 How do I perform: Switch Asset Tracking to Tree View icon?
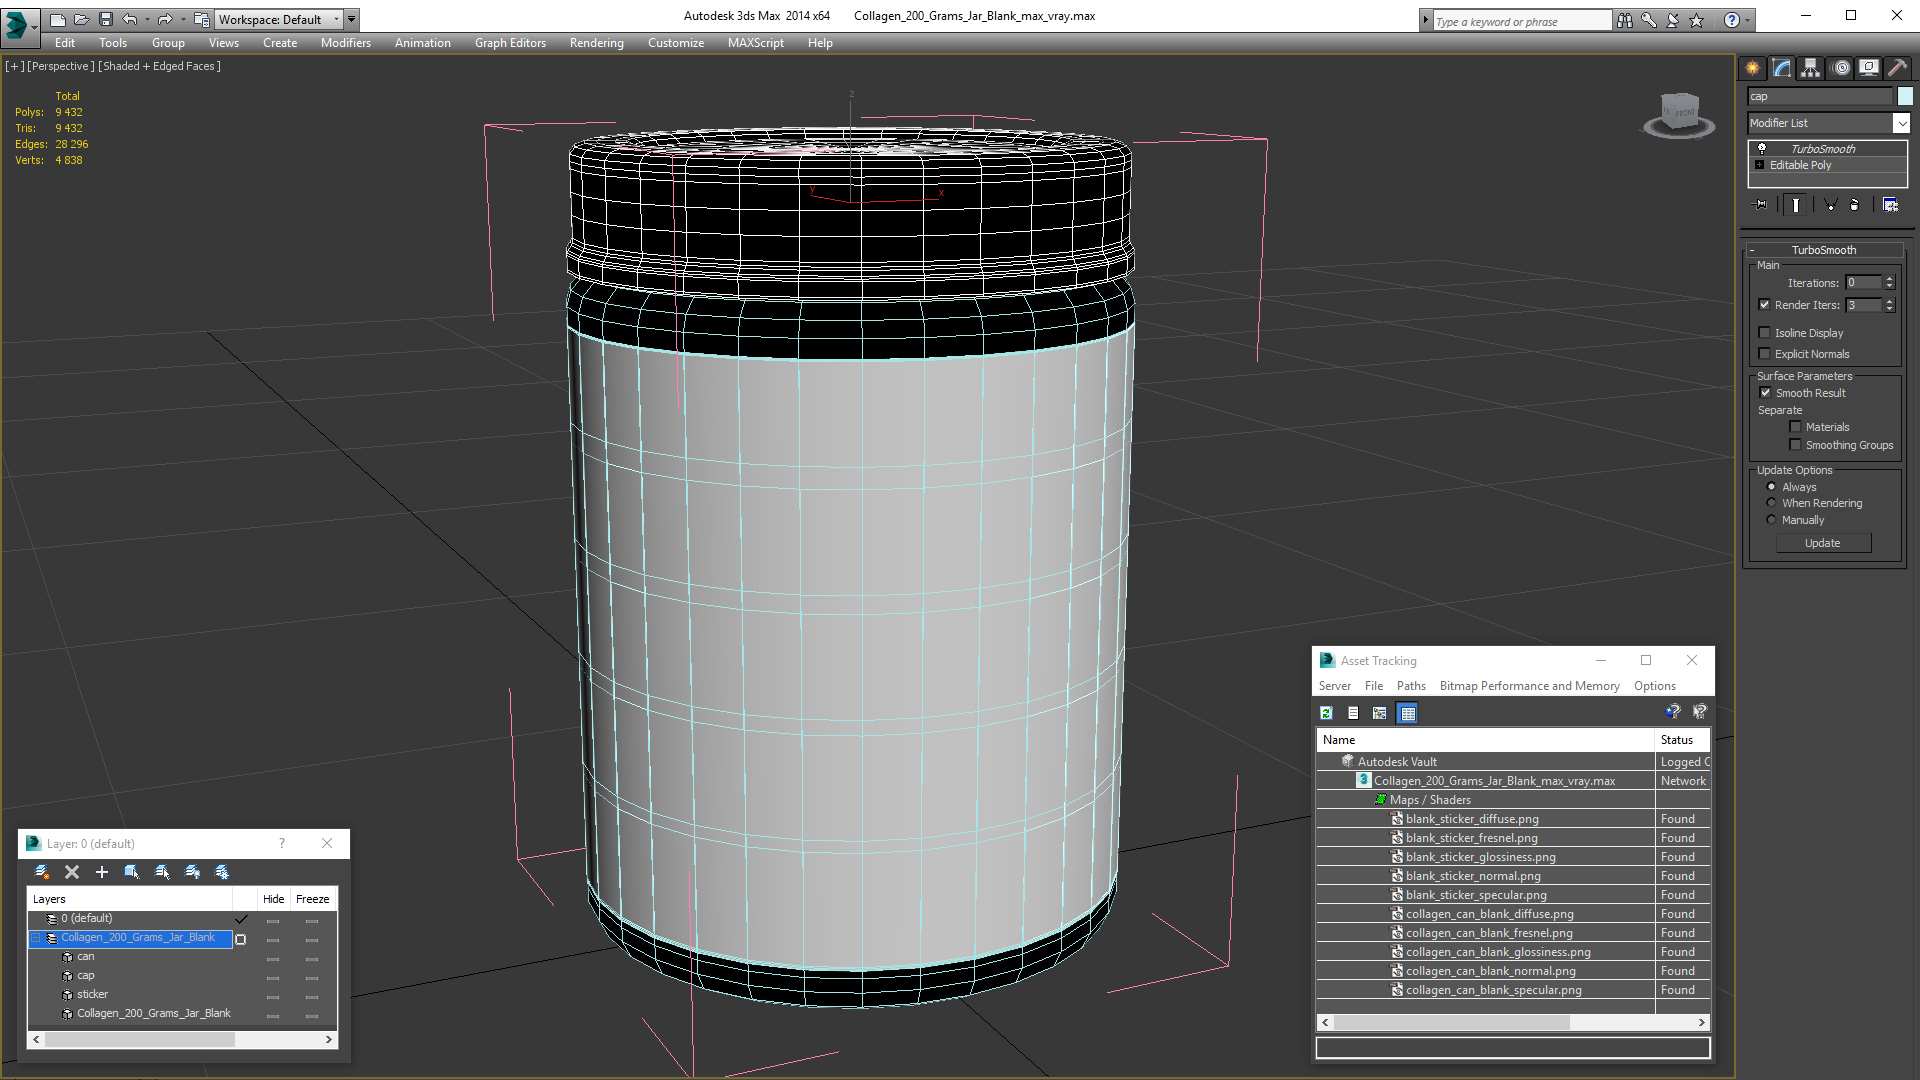tap(1380, 713)
